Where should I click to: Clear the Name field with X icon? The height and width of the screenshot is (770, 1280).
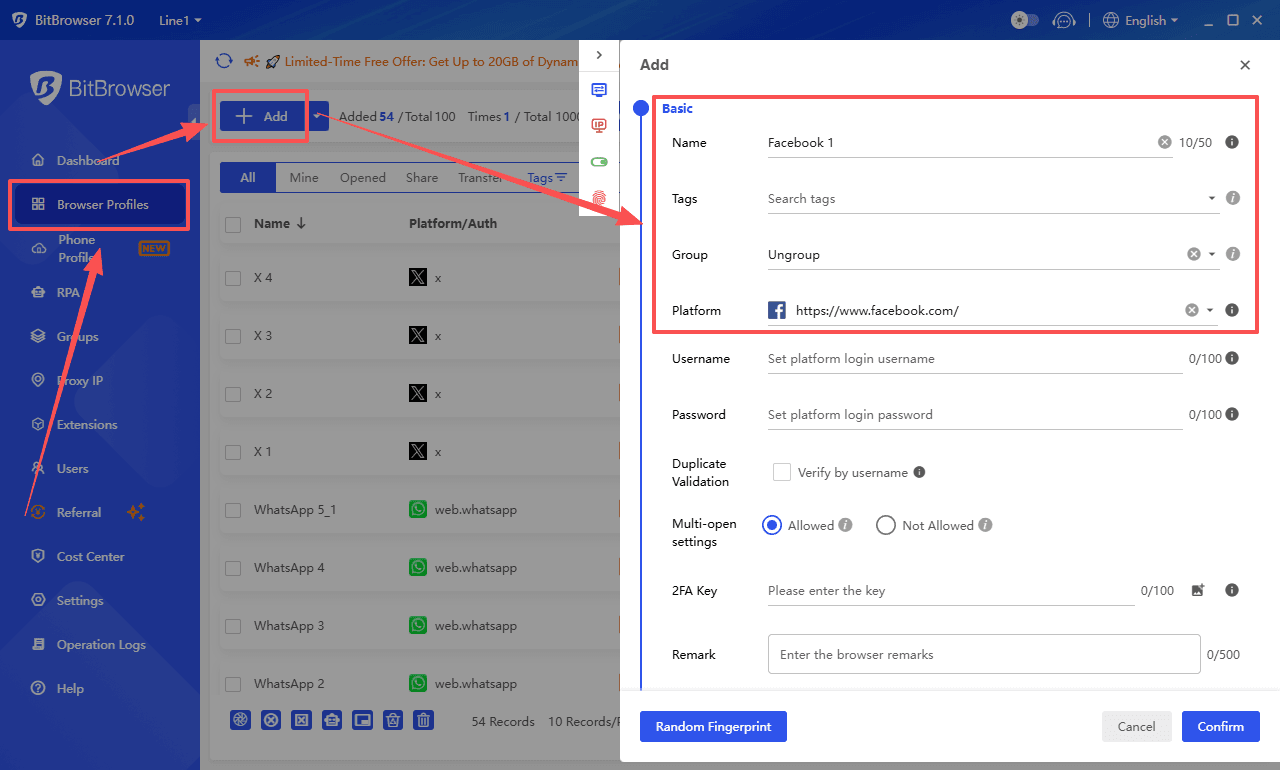click(x=1164, y=143)
